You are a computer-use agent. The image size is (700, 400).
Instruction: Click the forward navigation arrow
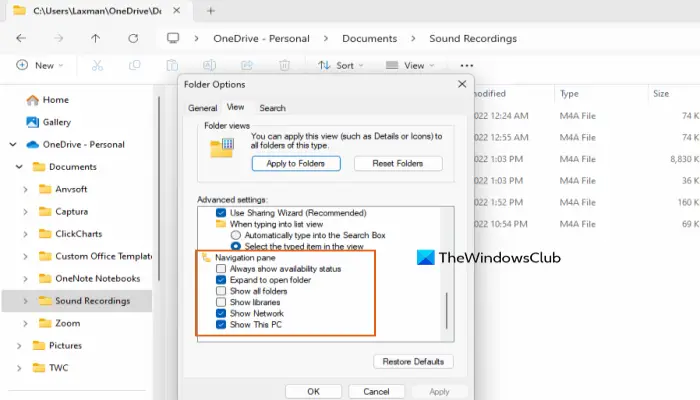pyautogui.click(x=58, y=38)
